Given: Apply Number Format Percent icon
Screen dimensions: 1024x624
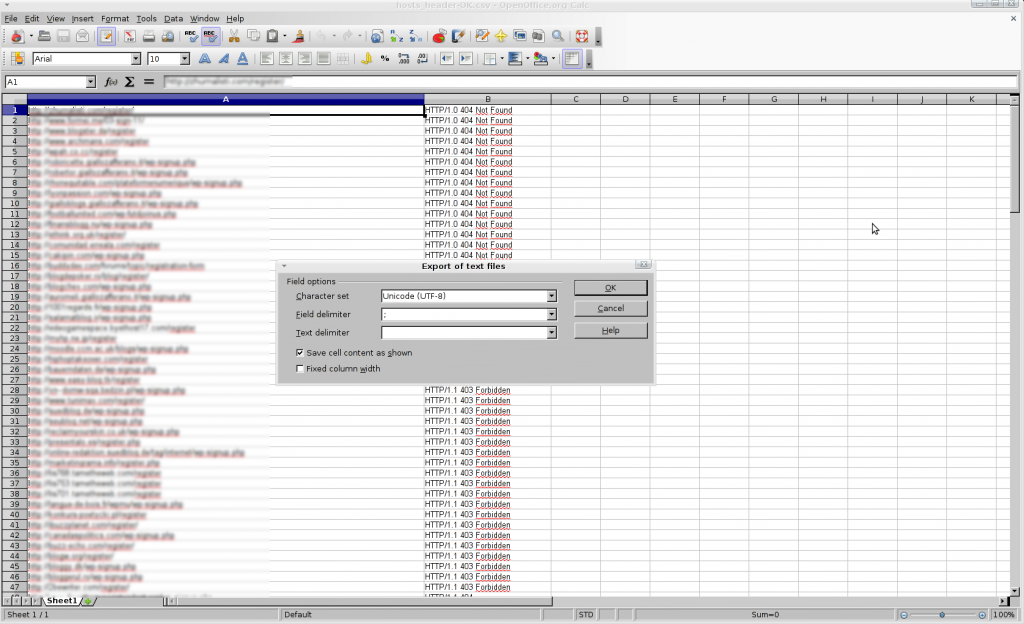Looking at the screenshot, I should (385, 59).
